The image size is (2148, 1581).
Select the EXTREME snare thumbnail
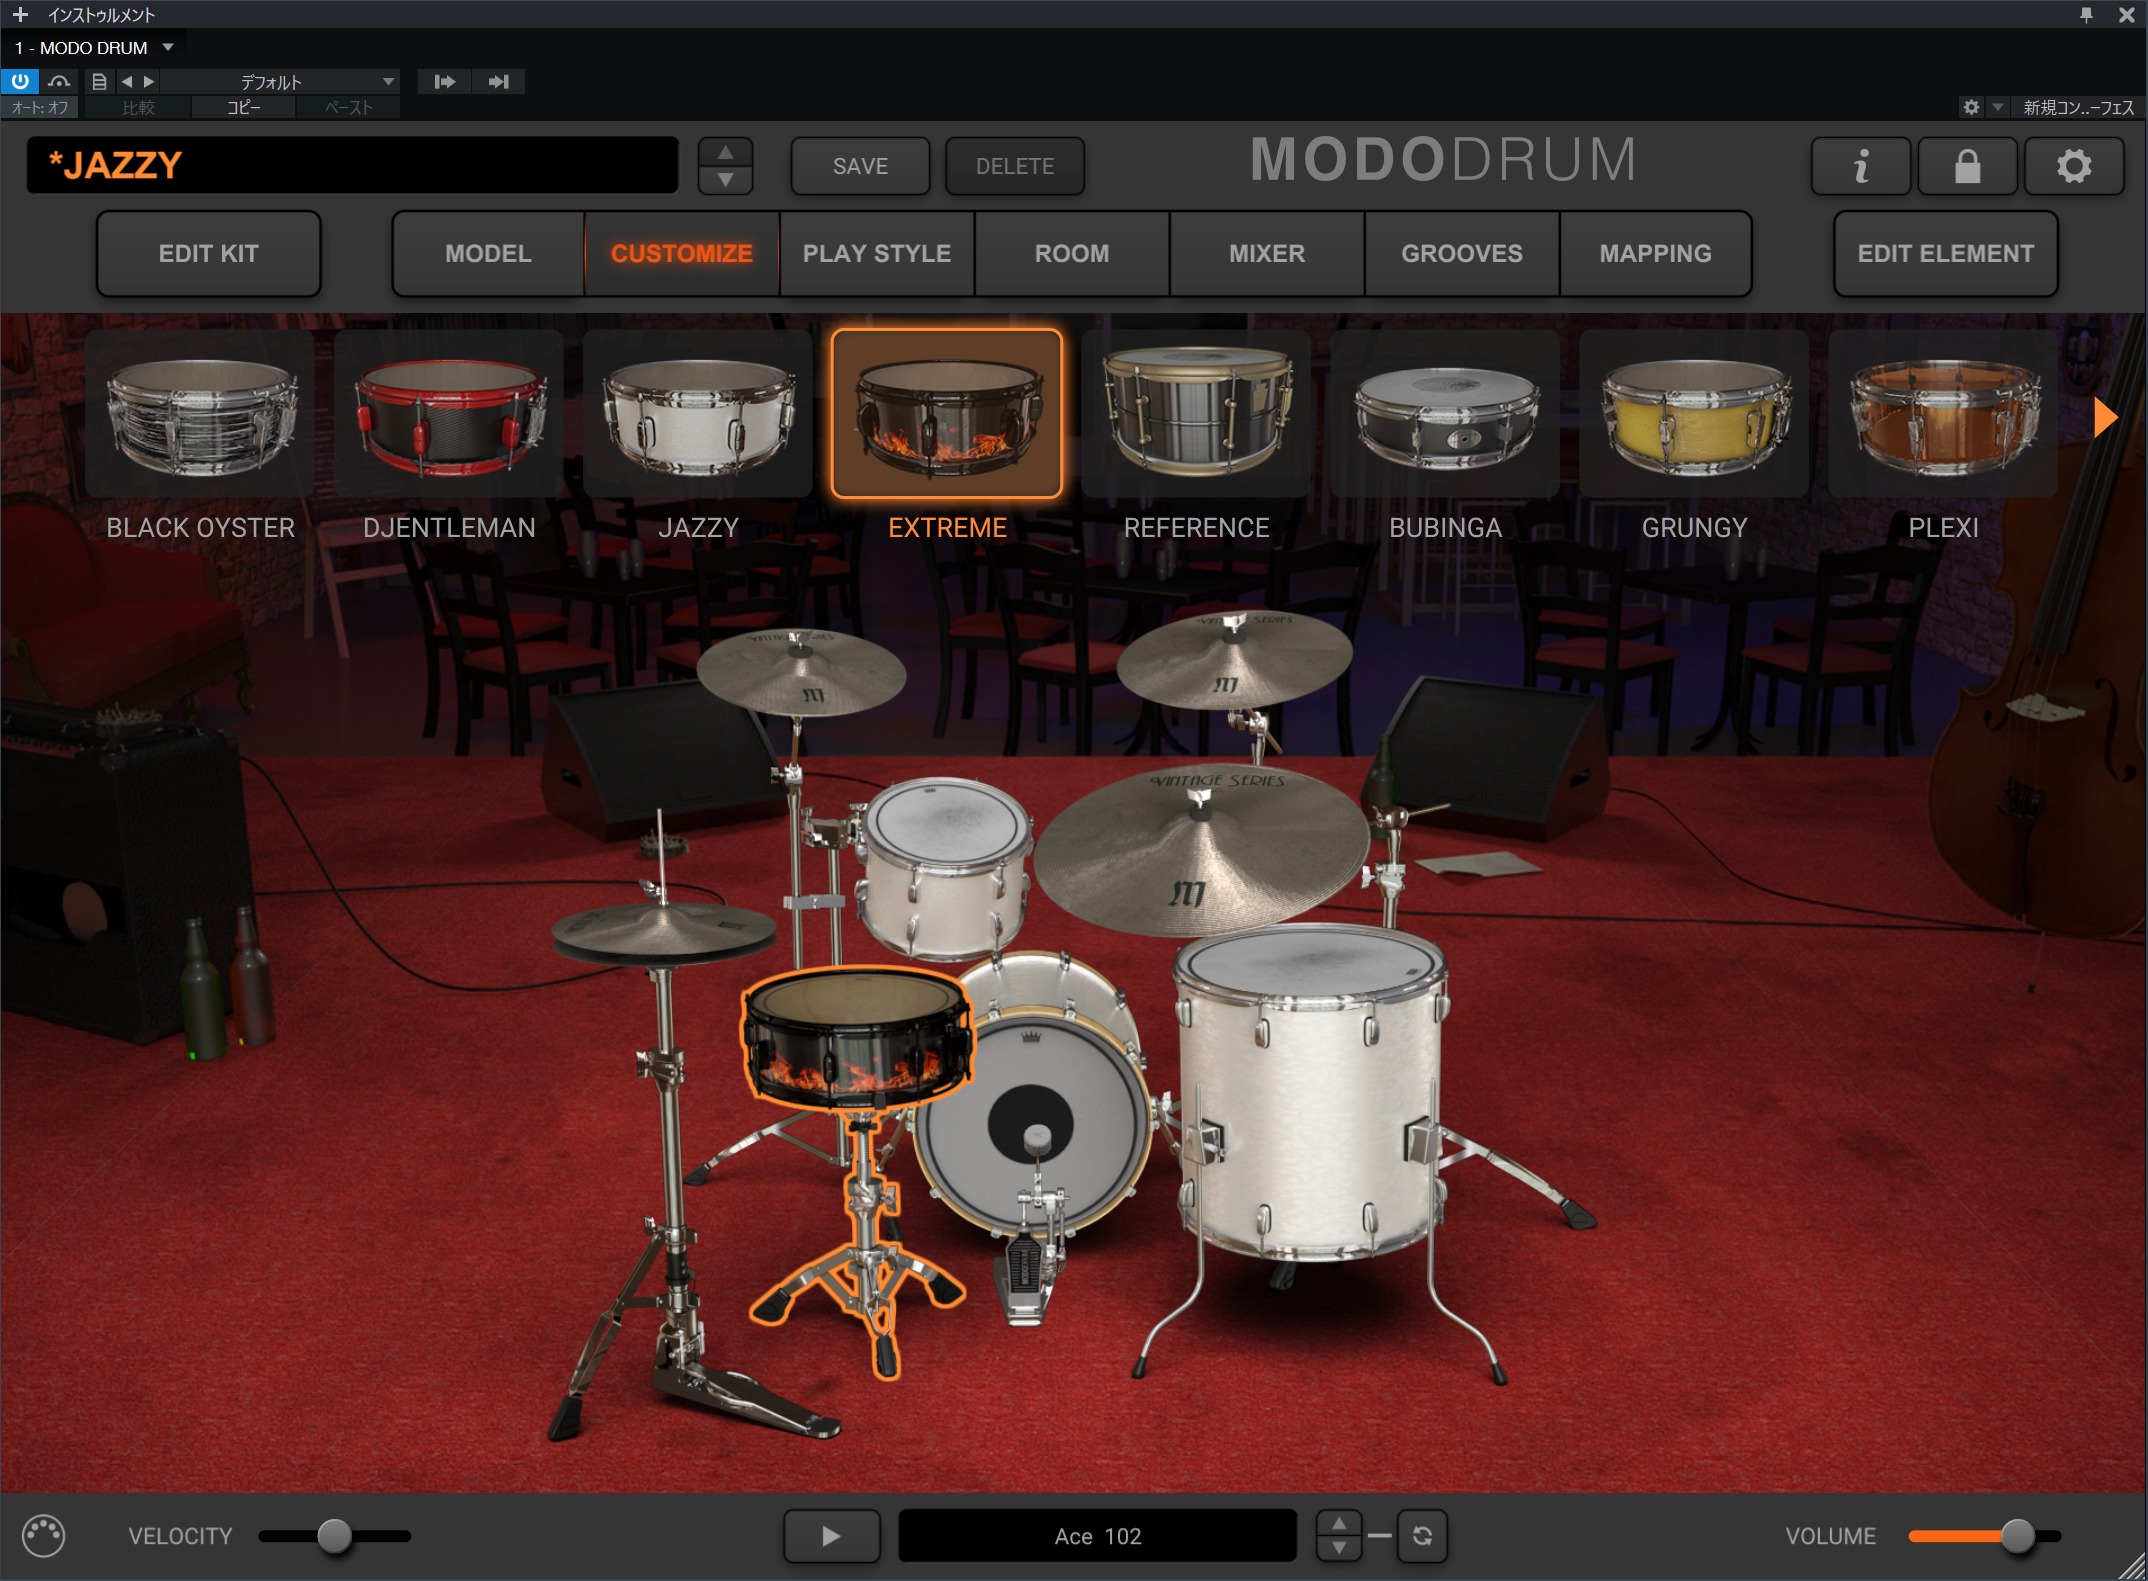click(x=947, y=413)
